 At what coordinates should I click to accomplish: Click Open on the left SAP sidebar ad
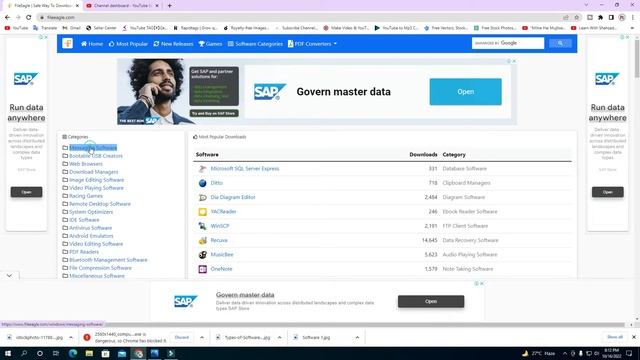pyautogui.click(x=27, y=192)
